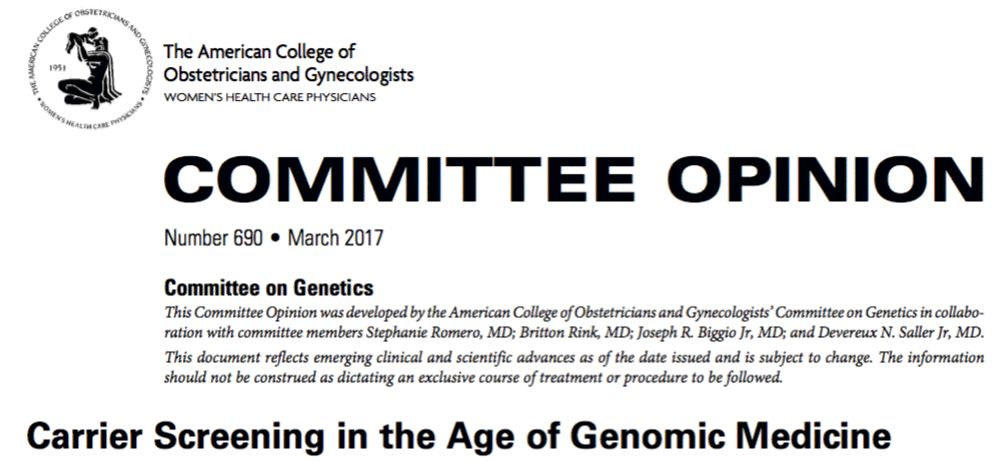Click the bullet between Number 690 and March

(x=275, y=239)
